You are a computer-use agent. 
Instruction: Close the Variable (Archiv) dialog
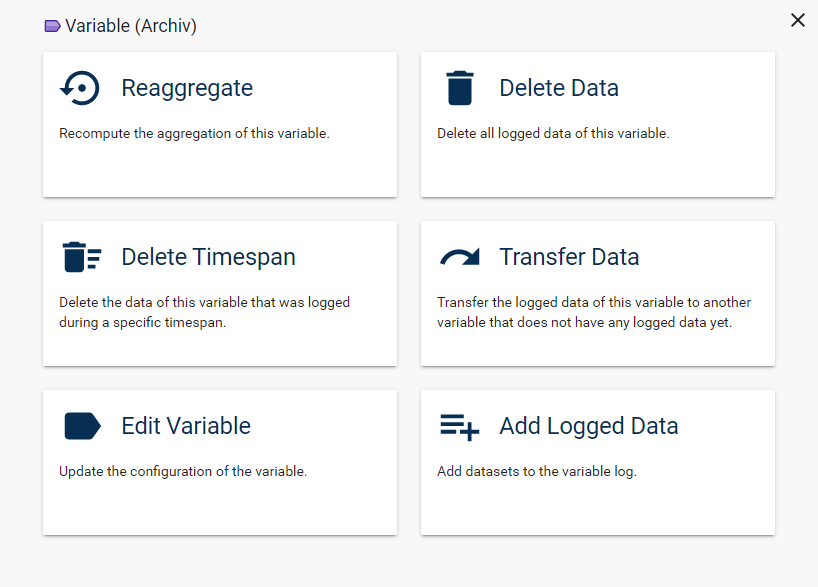tap(797, 20)
